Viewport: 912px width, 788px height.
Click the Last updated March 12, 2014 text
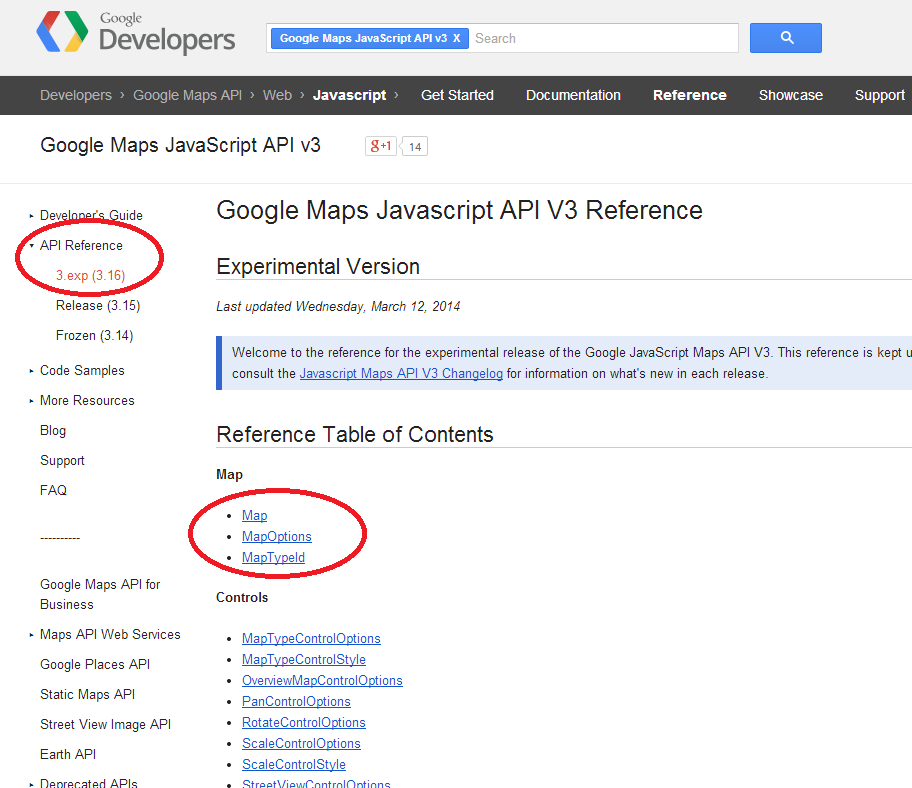pyautogui.click(x=338, y=306)
